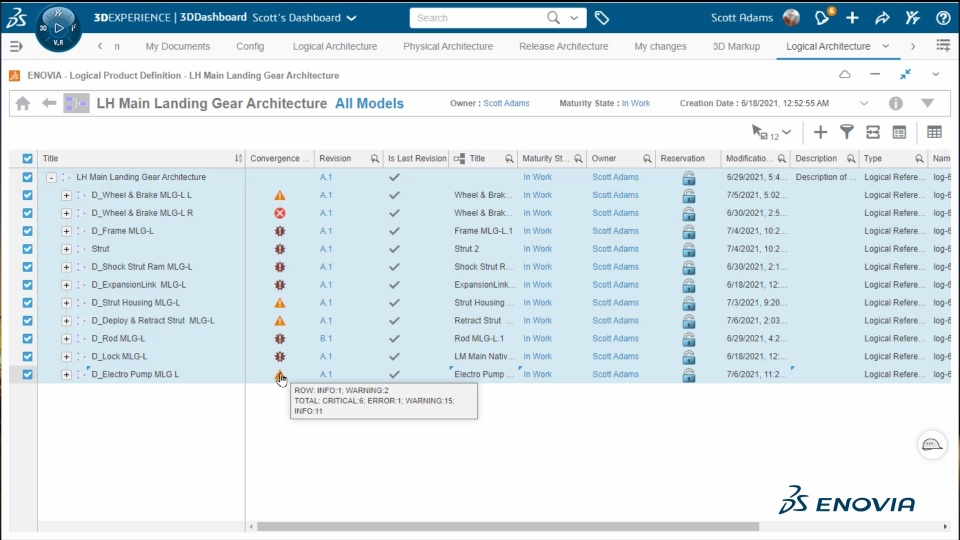960x540 pixels.
Task: Click the expand/collapse rows toolbar icon
Action: tap(873, 132)
